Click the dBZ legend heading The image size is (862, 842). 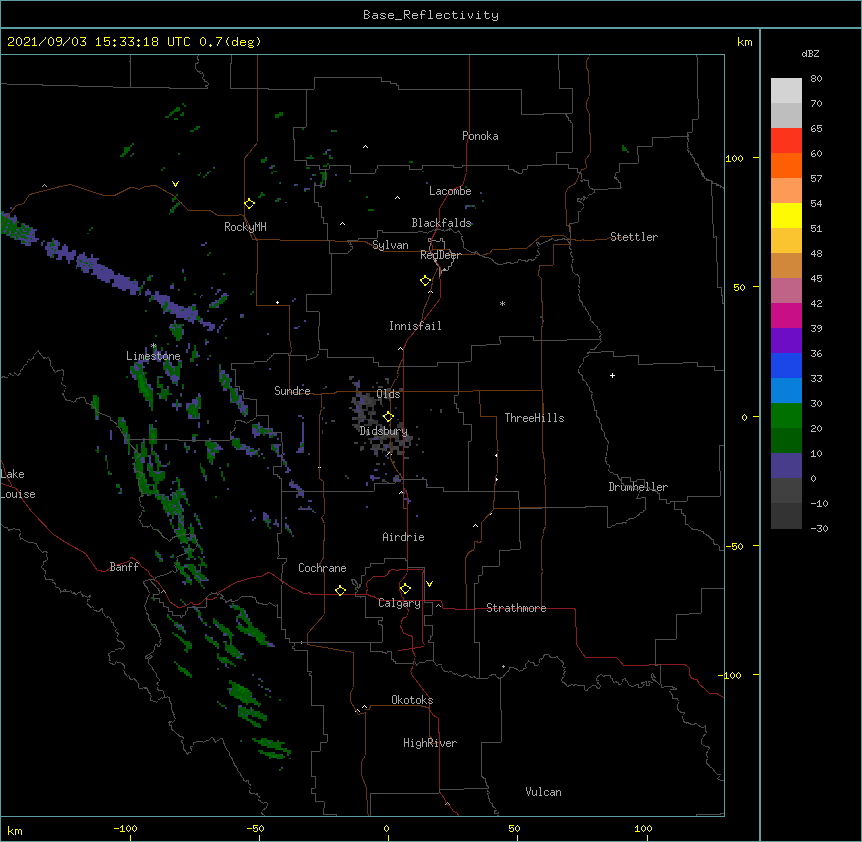click(x=810, y=54)
